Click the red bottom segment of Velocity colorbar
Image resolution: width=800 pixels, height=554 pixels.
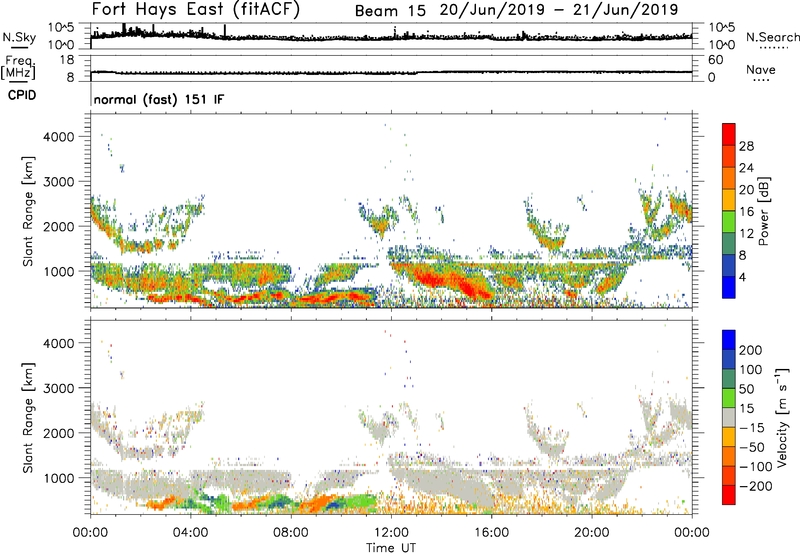(x=729, y=495)
